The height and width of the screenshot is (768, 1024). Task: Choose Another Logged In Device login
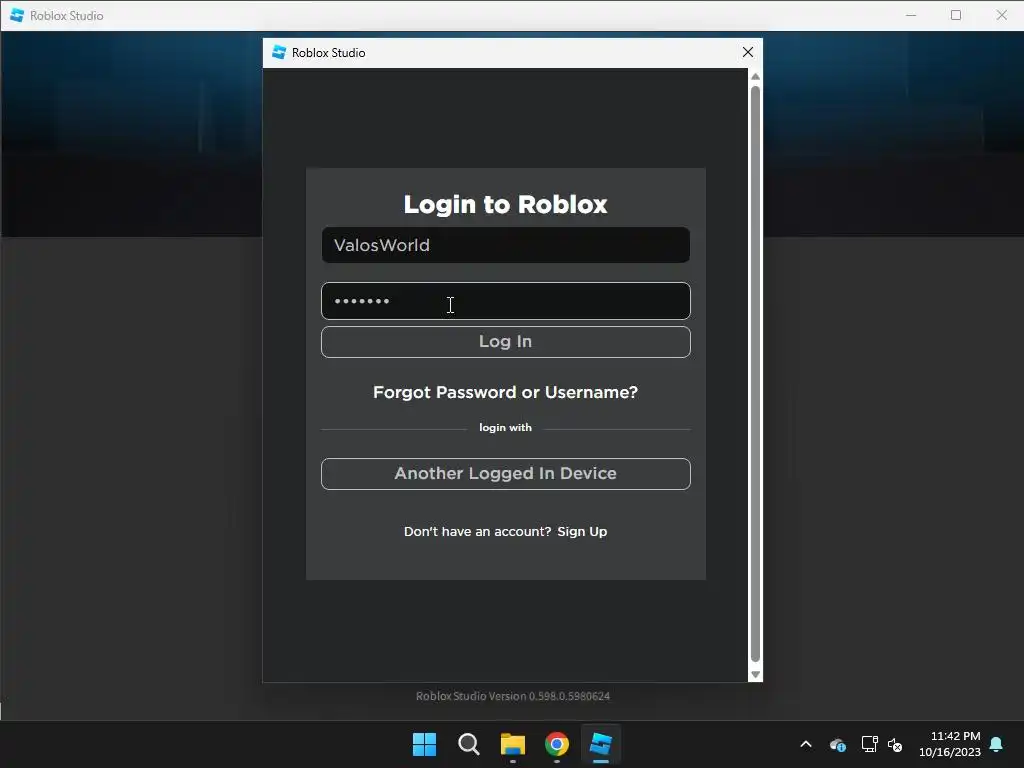click(505, 473)
